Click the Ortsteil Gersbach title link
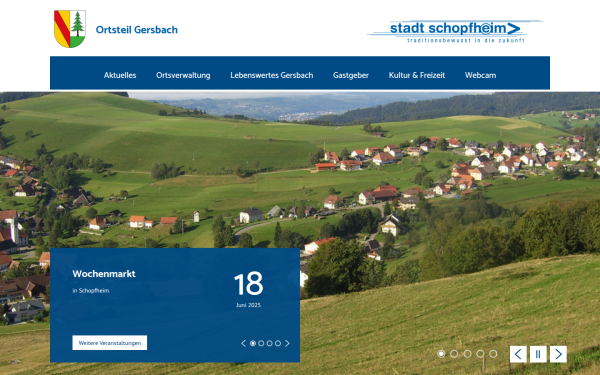This screenshot has height=375, width=600. (x=137, y=29)
